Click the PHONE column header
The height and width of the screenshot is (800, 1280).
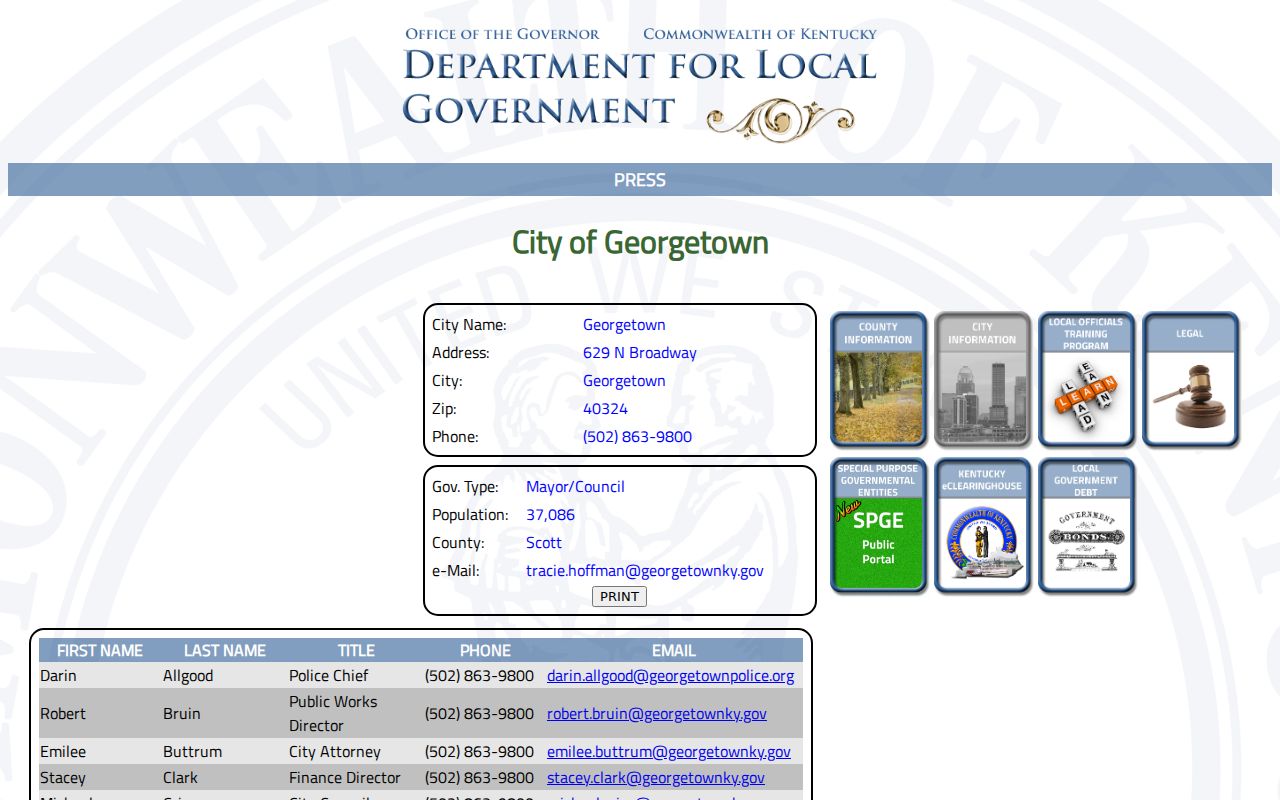click(485, 650)
